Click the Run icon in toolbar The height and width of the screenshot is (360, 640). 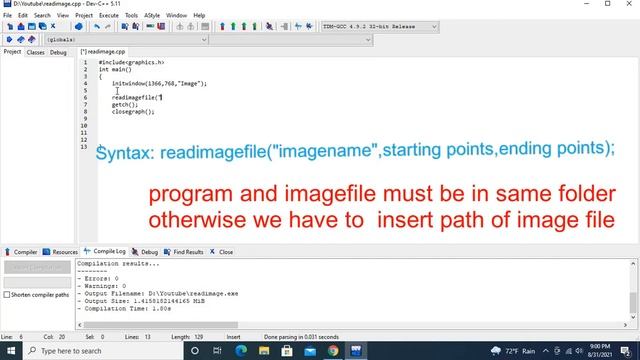pyautogui.click(x=233, y=27)
